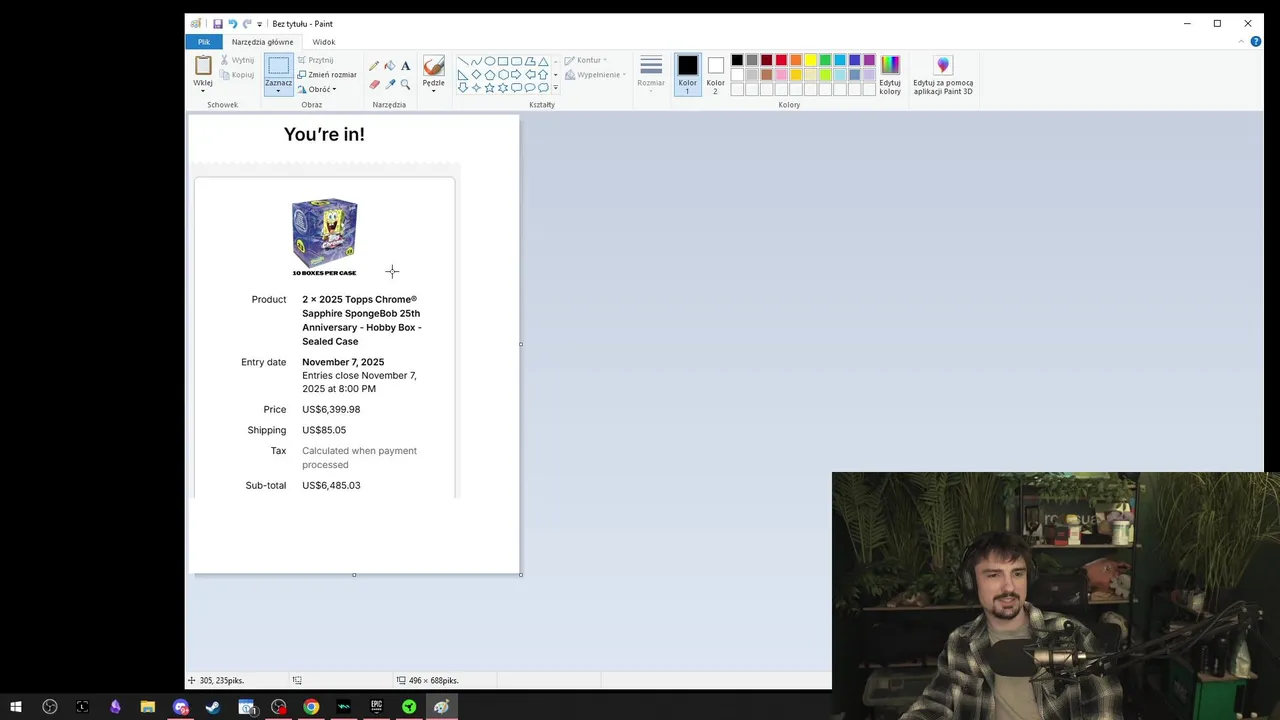Screen dimensions: 1280x720
Task: Open the Wypełnienie fill dropdown
Action: coord(595,75)
